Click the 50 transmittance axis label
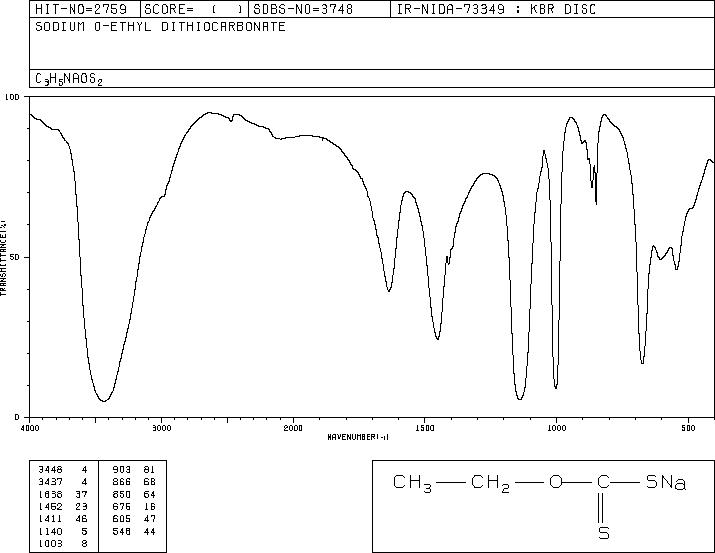The width and height of the screenshot is (715, 553). [x=16, y=257]
